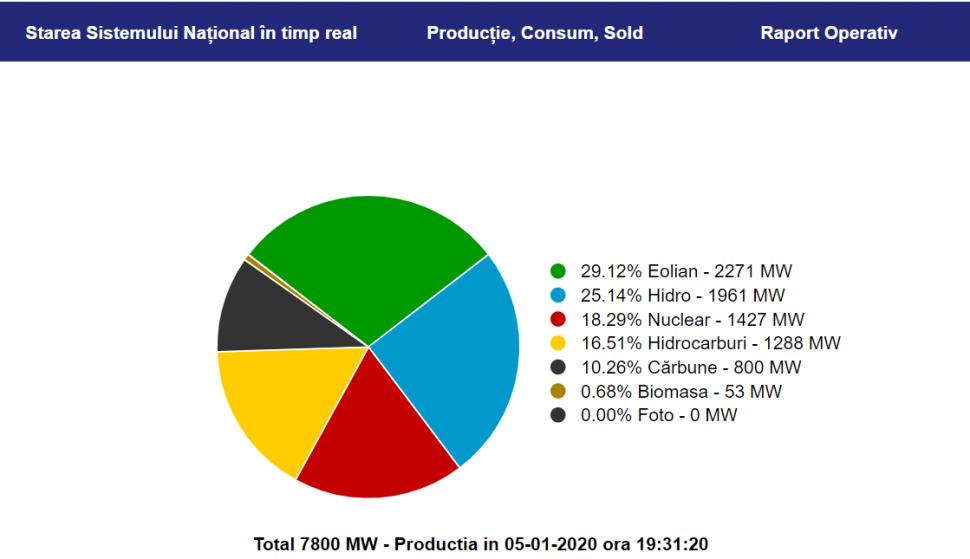Open the Starea Sistemului Național în timp real tab
970x559 pixels.
(x=191, y=33)
